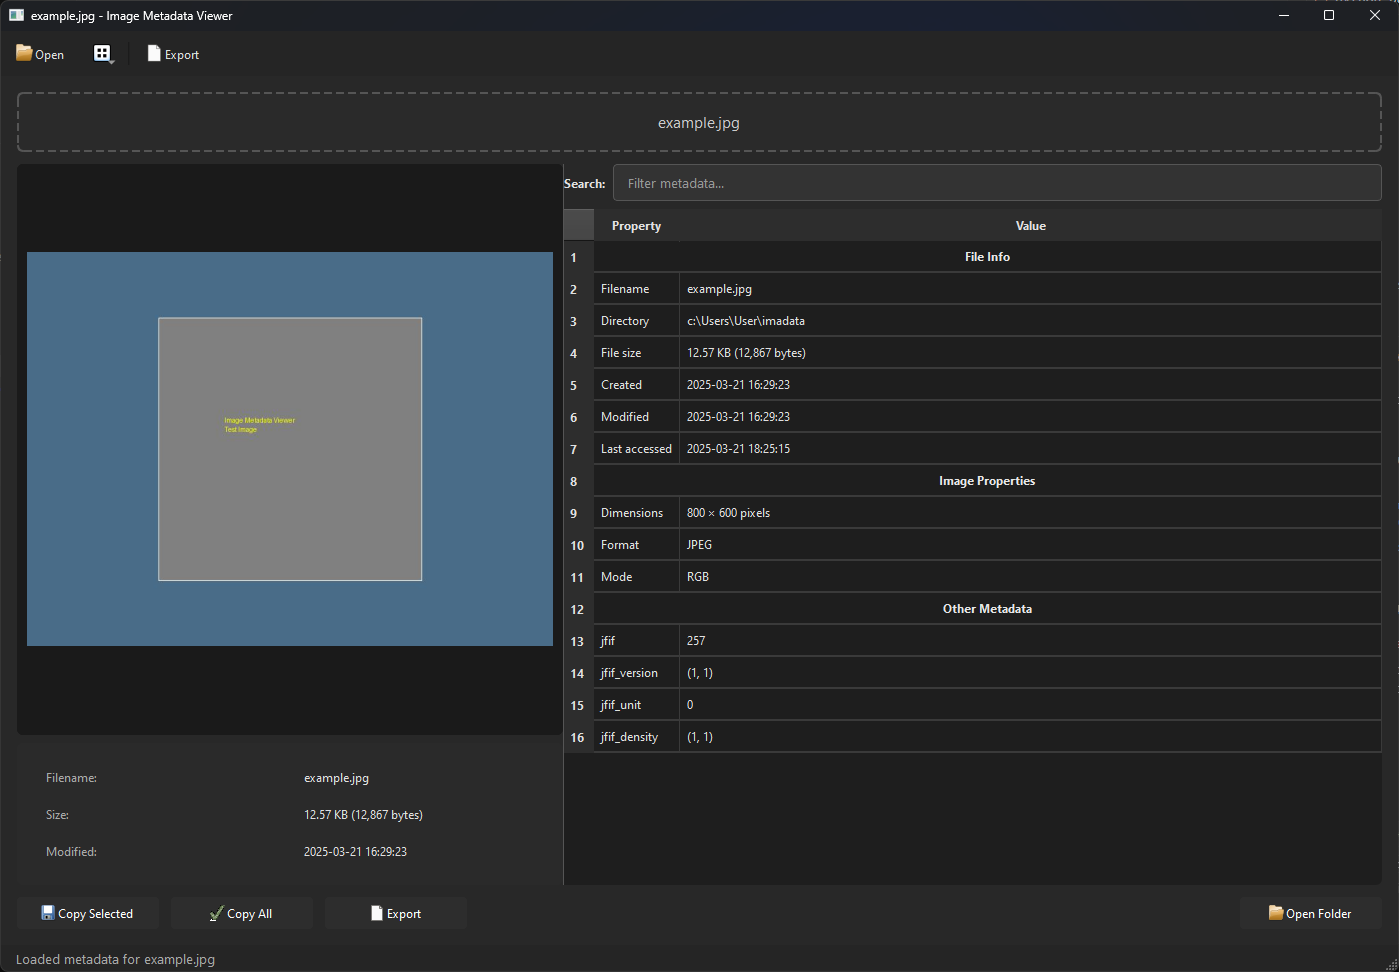Image resolution: width=1399 pixels, height=972 pixels.
Task: Click the Export document icon in toolbar
Action: coord(154,54)
